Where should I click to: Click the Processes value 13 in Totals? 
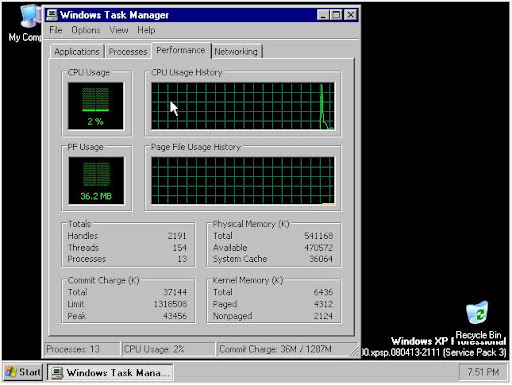click(182, 259)
